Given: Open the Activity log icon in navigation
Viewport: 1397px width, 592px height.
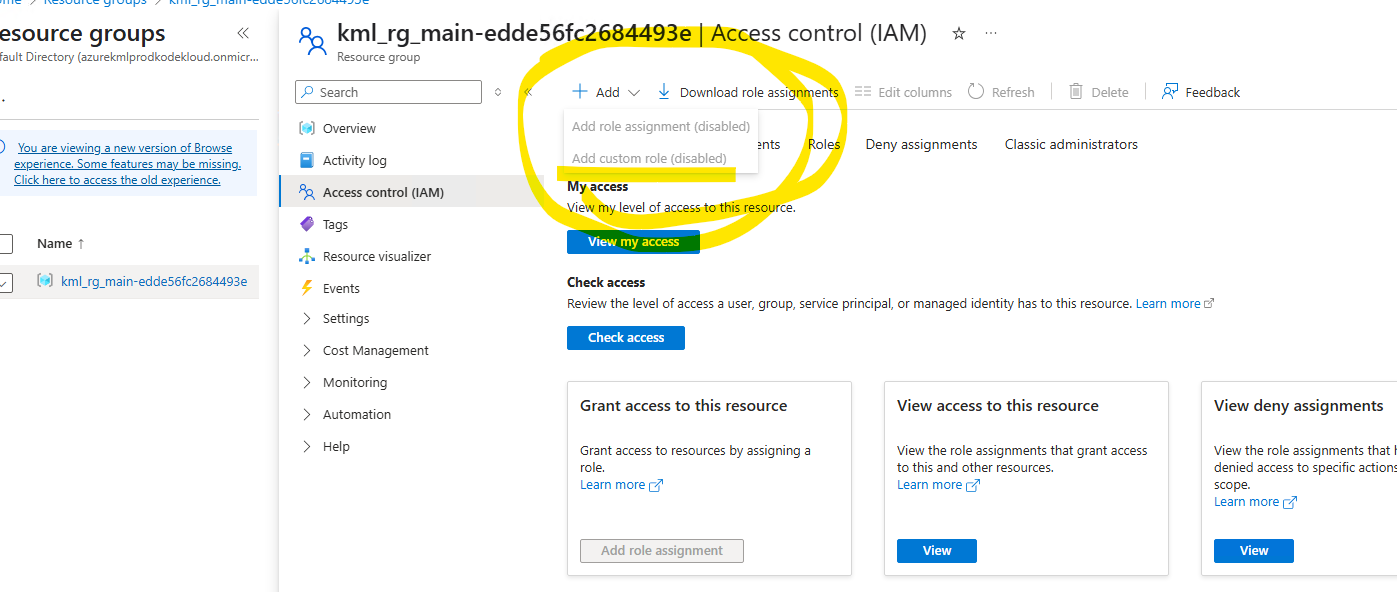Looking at the screenshot, I should [307, 160].
